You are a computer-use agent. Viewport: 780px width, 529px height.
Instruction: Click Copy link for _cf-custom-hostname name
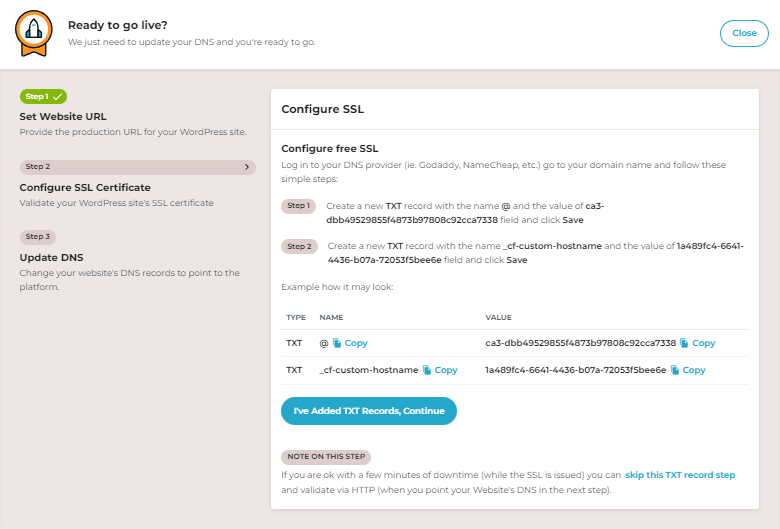click(446, 370)
